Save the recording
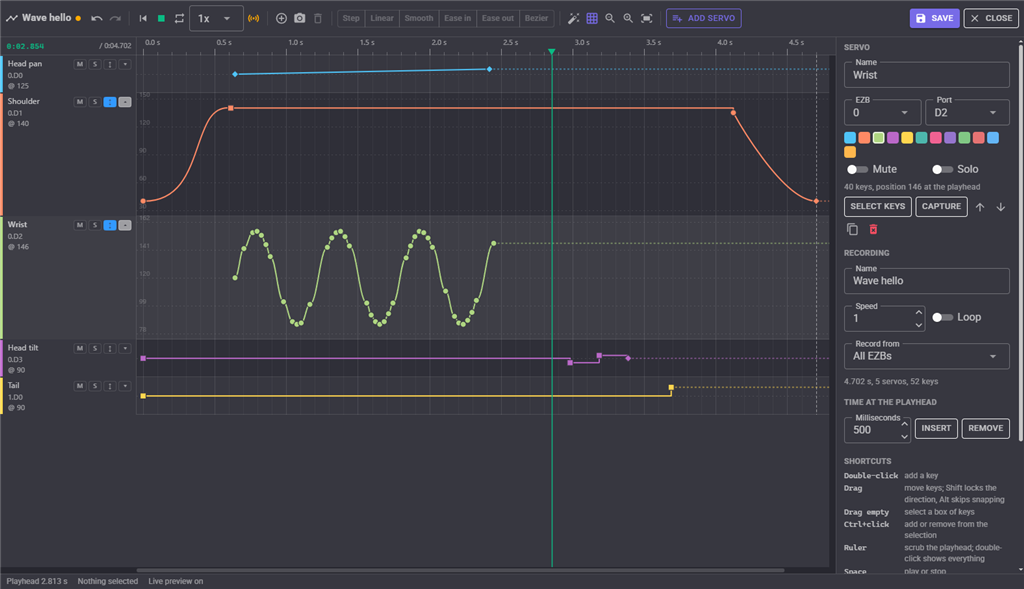This screenshot has width=1024, height=589. [934, 18]
